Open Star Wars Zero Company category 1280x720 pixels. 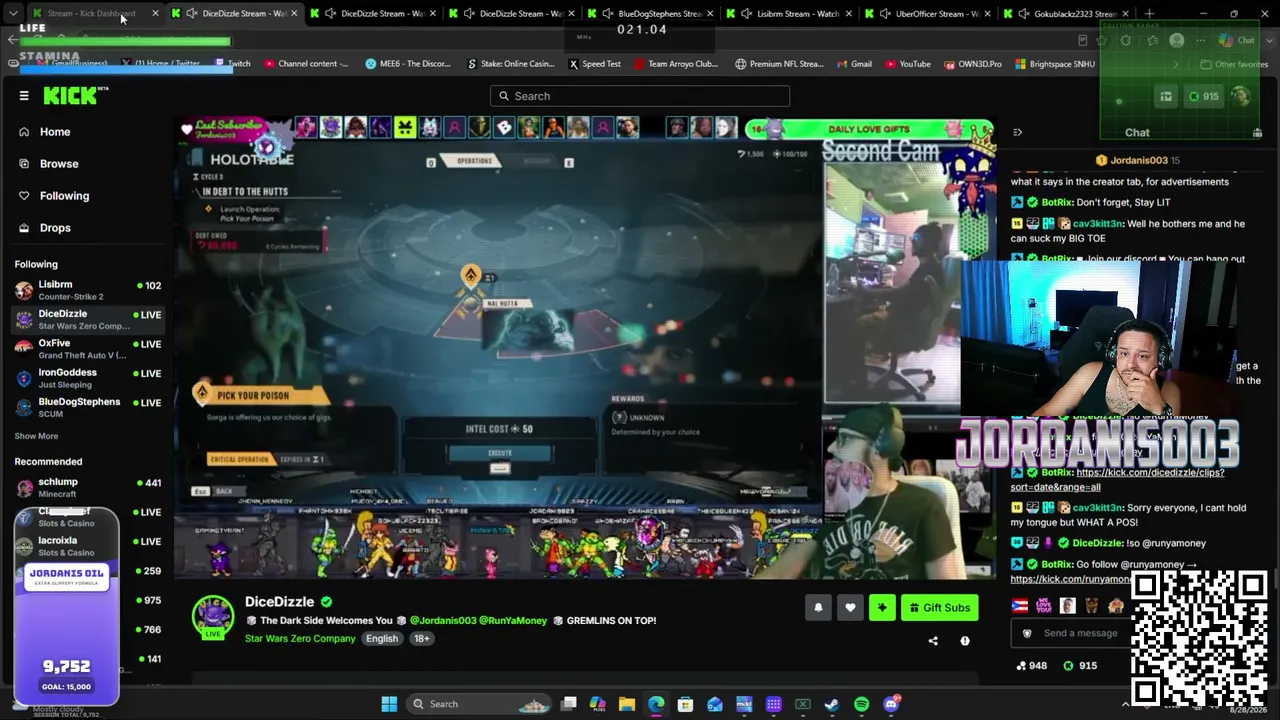tap(300, 638)
